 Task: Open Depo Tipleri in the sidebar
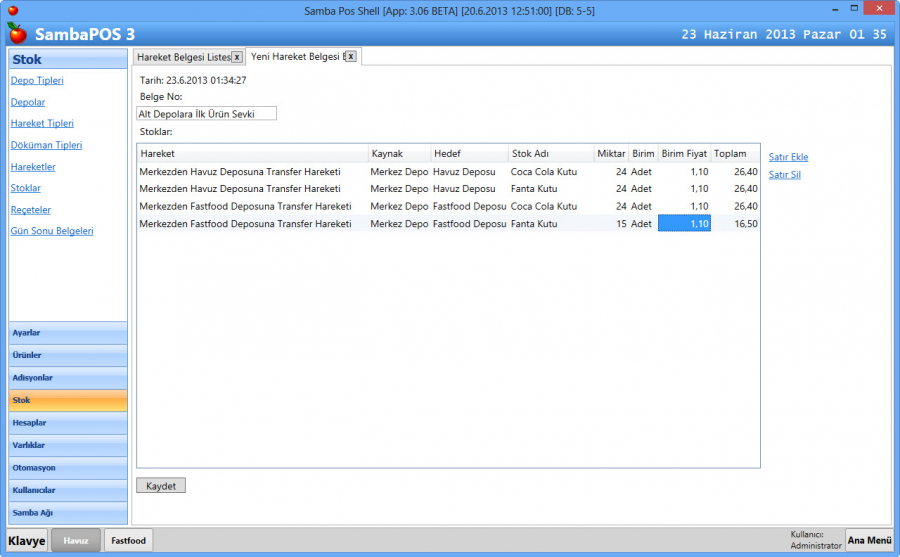click(37, 81)
